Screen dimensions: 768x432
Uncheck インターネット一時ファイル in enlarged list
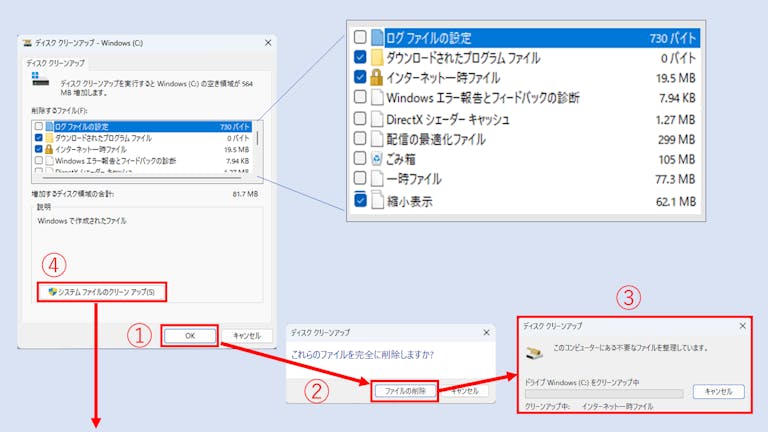[x=360, y=77]
